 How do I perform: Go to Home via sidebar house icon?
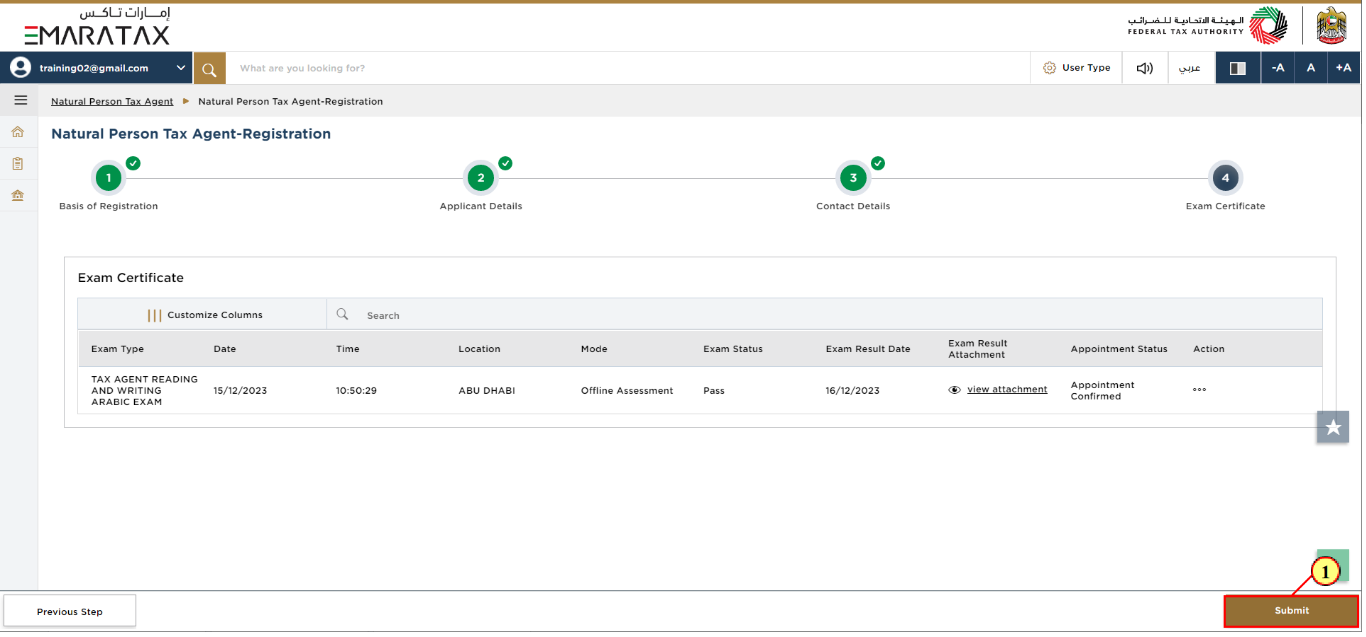tap(18, 132)
